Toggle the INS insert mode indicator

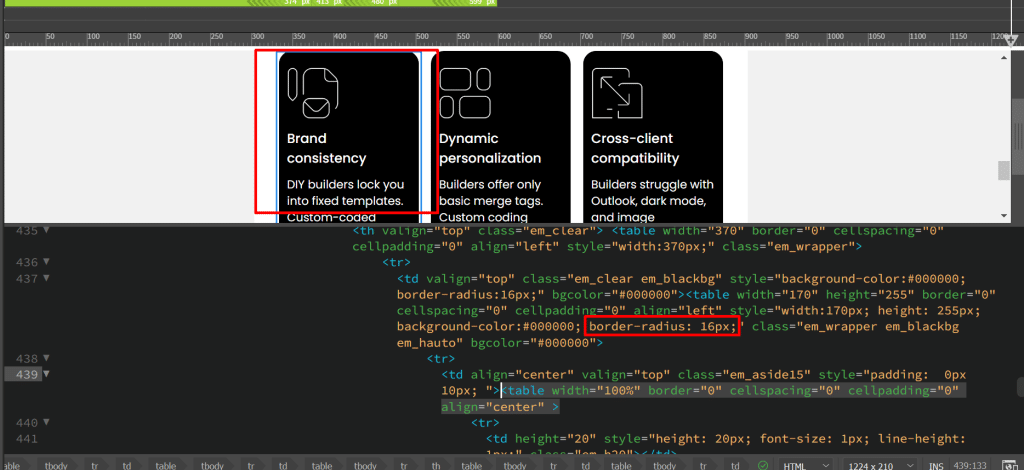936,466
